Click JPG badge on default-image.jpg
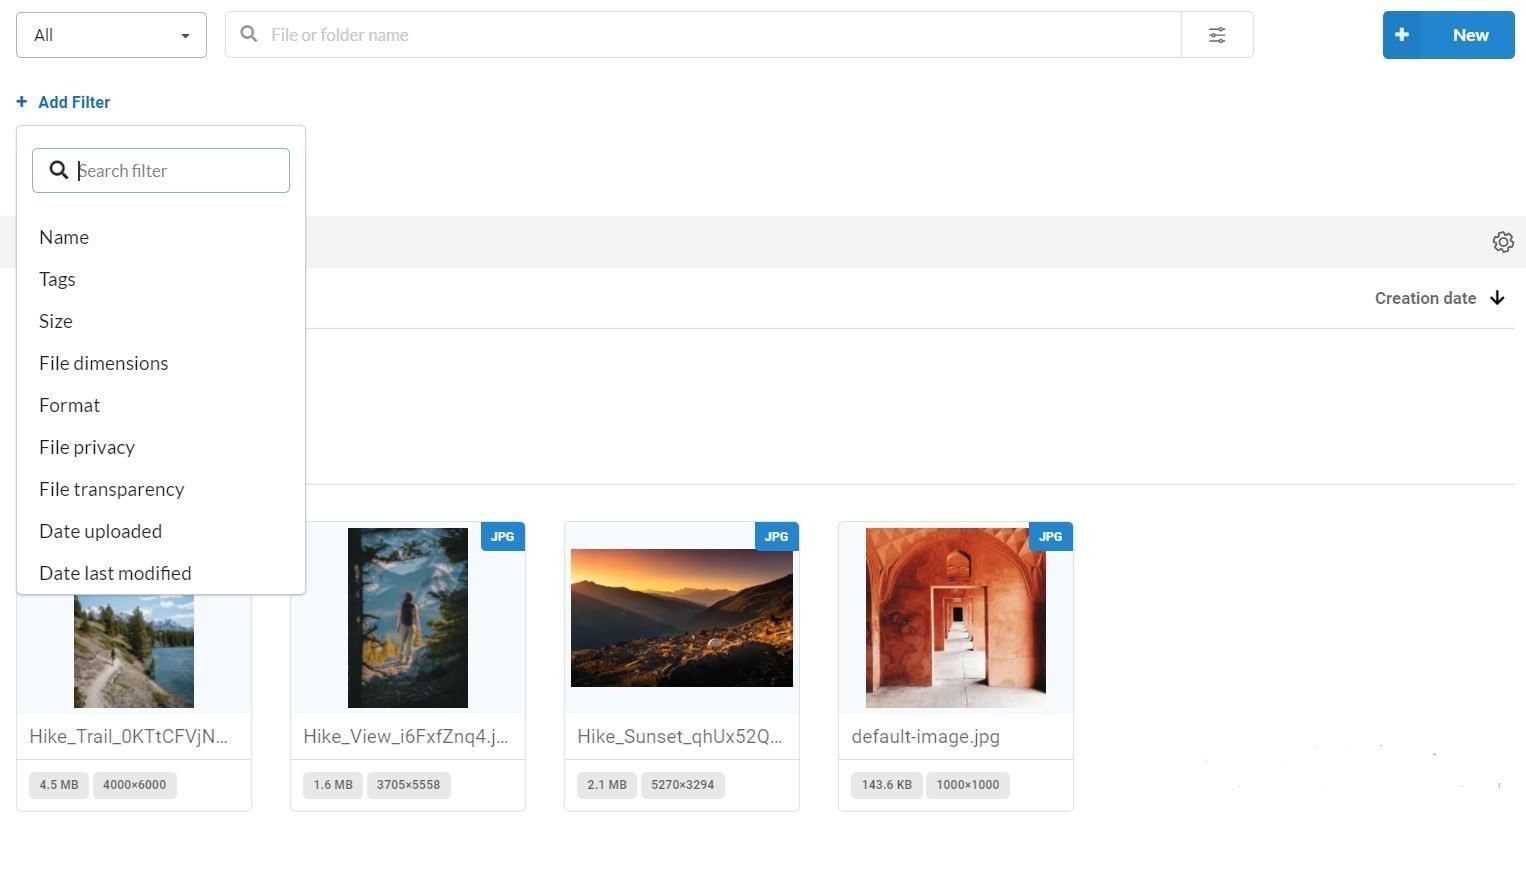 (1050, 536)
